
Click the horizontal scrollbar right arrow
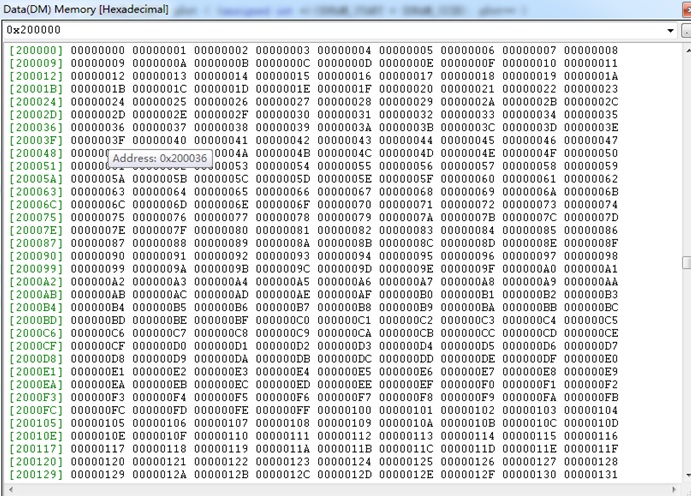click(674, 489)
